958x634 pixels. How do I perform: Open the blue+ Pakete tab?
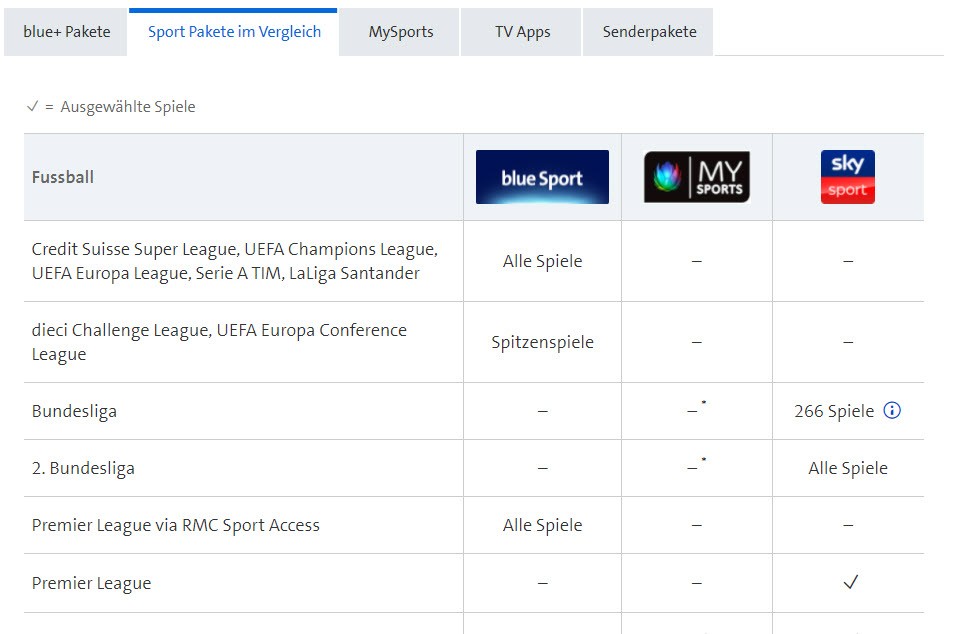[x=67, y=32]
